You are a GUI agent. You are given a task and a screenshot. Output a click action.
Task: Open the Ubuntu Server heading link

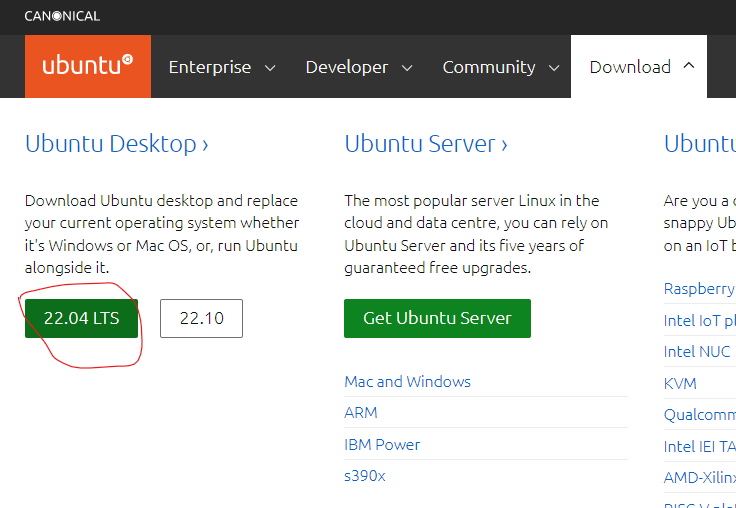point(426,144)
